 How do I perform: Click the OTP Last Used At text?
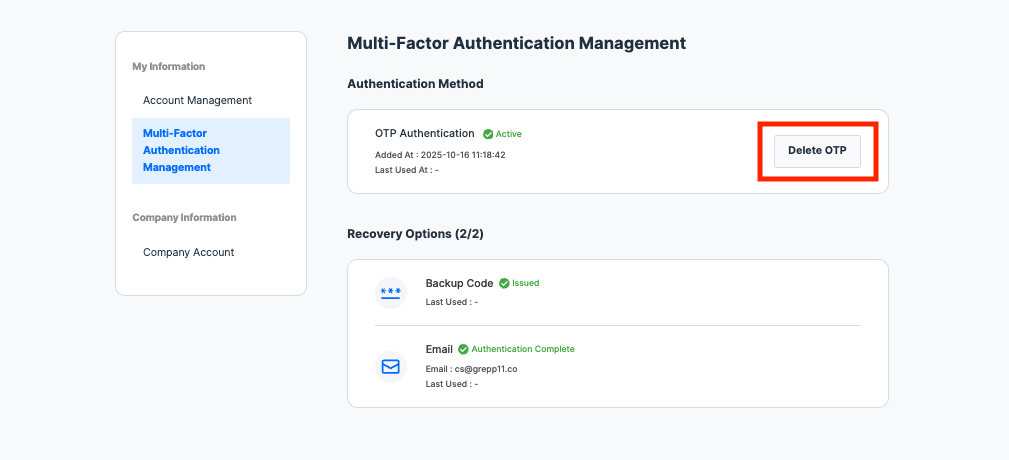pyautogui.click(x=407, y=170)
